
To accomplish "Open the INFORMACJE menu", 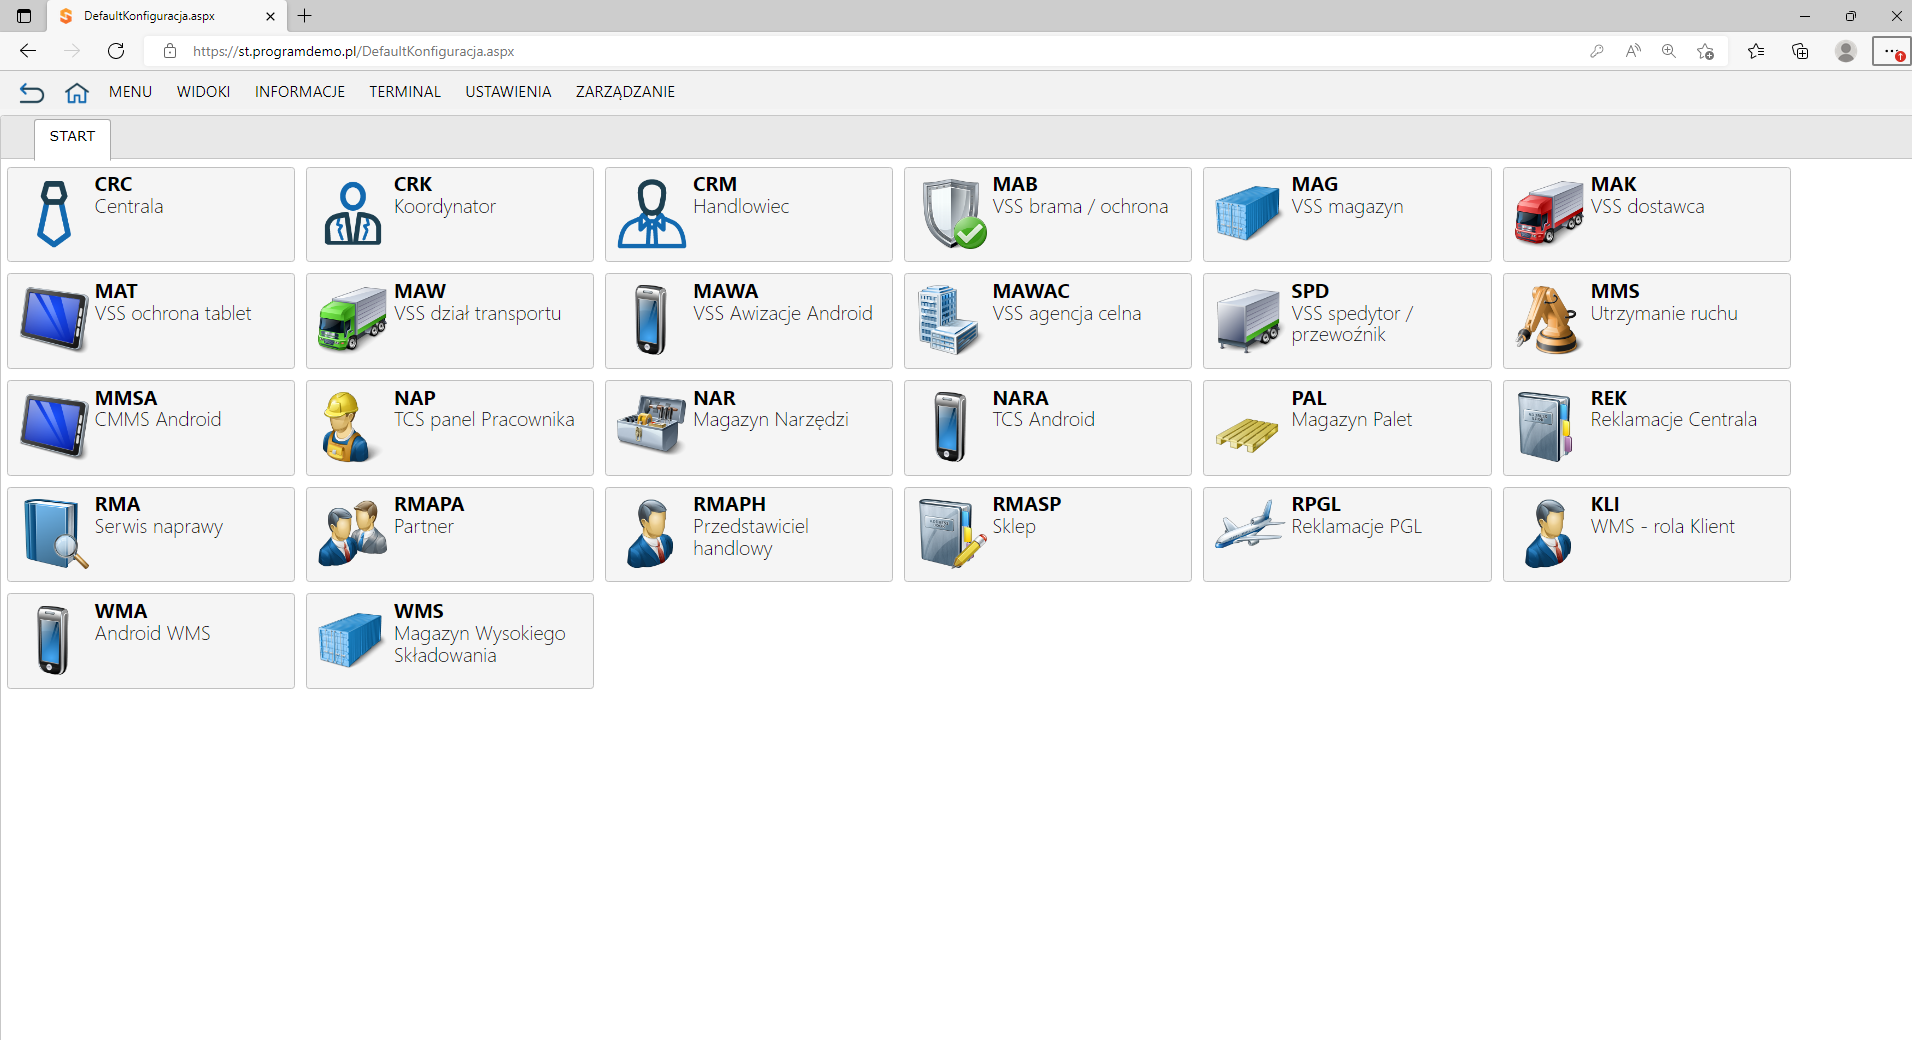I will [300, 92].
